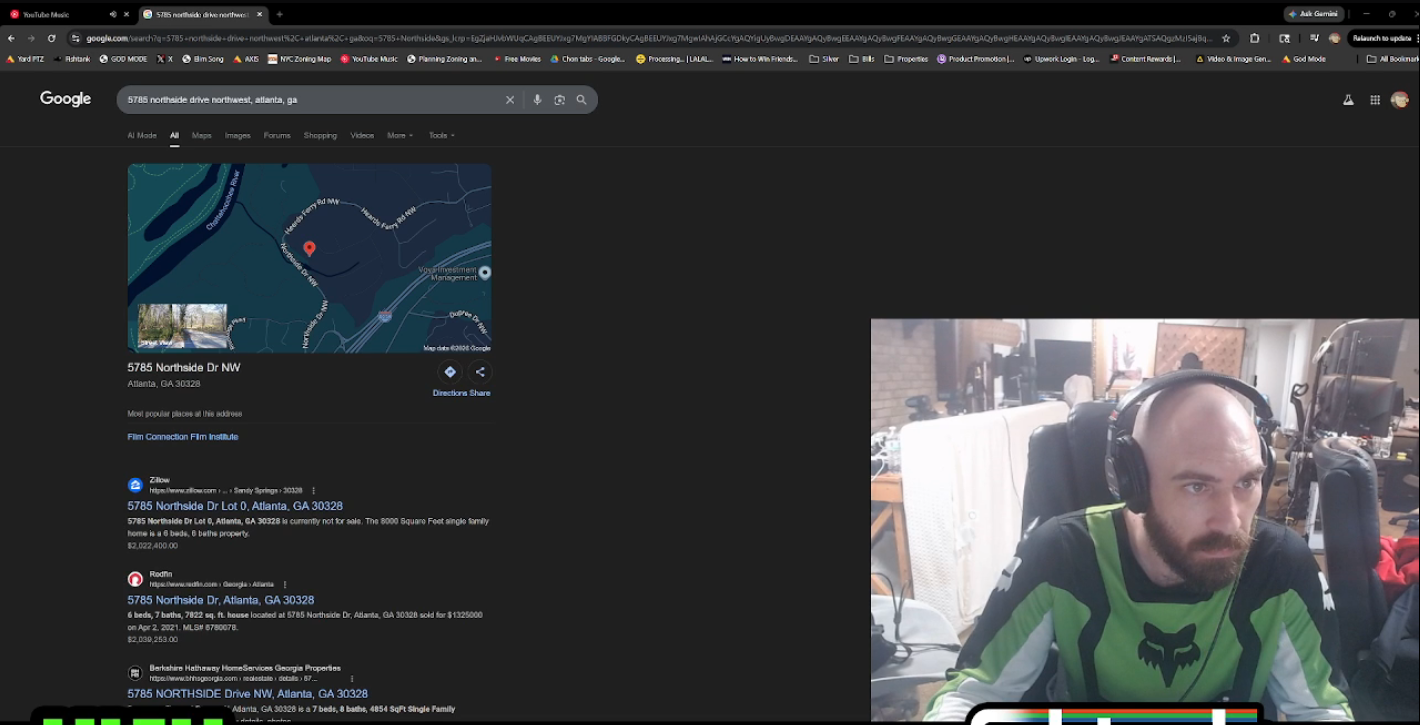Click the Ask Gemini button
The width and height of the screenshot is (1420, 725).
[x=1314, y=14]
